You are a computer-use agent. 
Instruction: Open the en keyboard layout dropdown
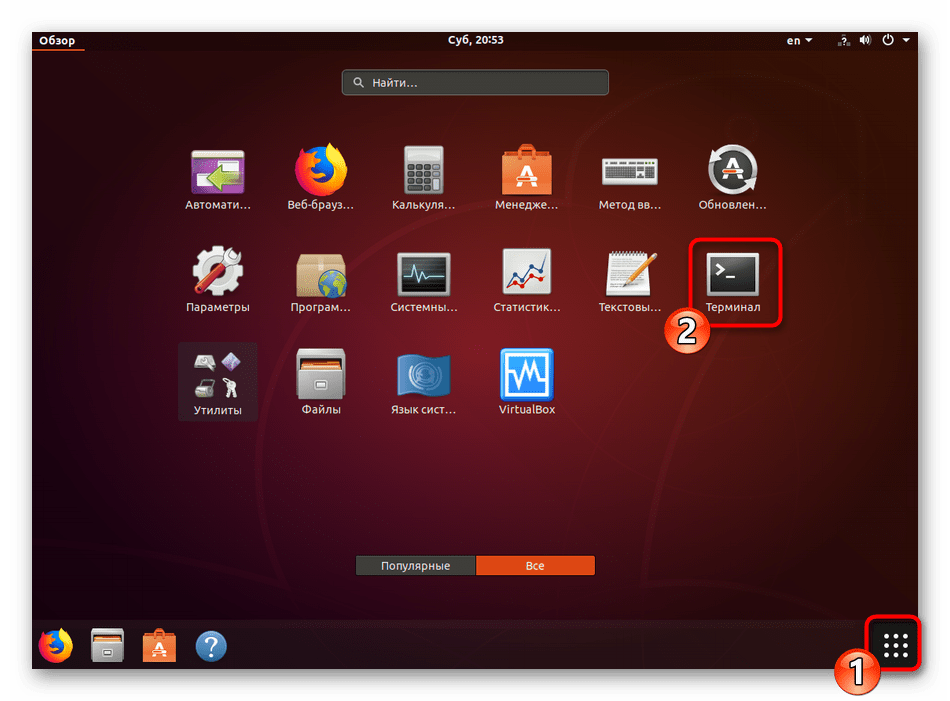(x=799, y=41)
